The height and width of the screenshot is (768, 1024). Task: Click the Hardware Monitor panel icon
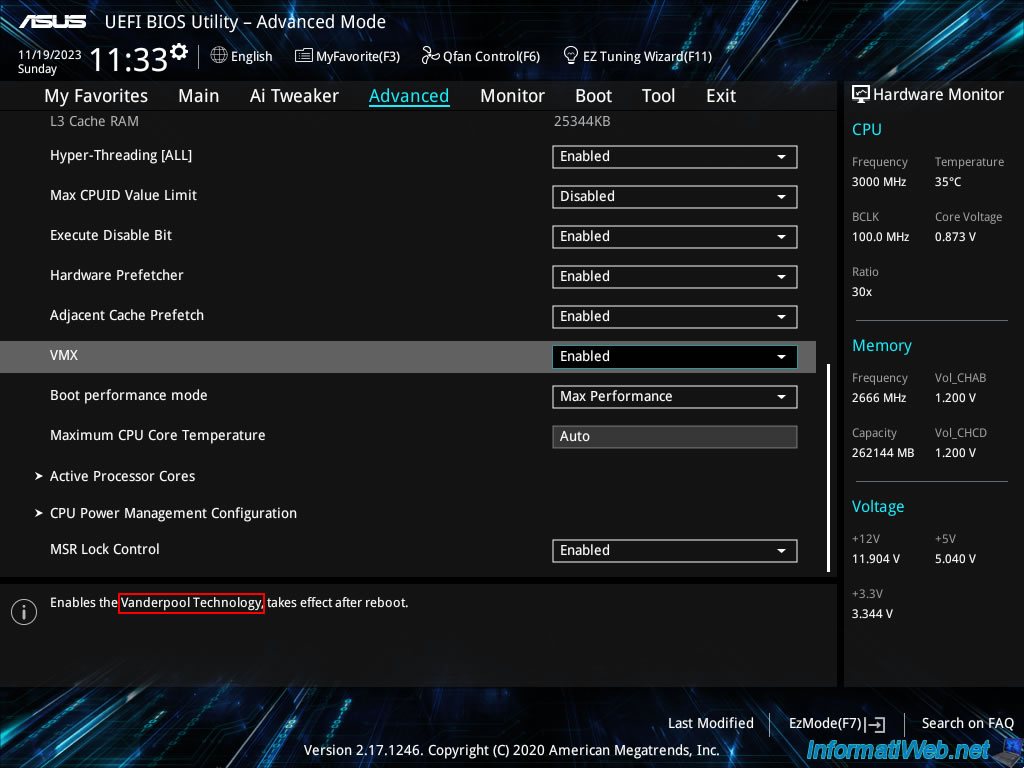[861, 94]
